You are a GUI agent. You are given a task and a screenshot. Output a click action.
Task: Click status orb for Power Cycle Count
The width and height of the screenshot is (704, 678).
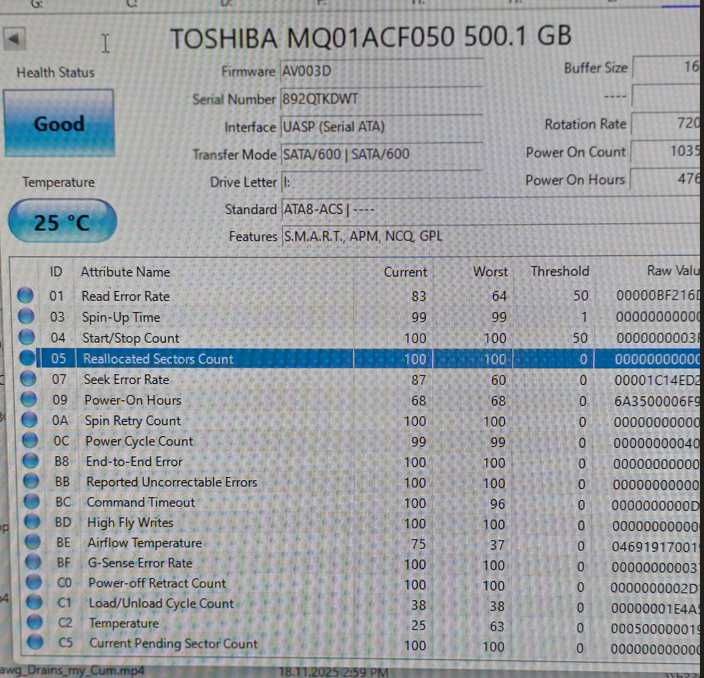30,440
